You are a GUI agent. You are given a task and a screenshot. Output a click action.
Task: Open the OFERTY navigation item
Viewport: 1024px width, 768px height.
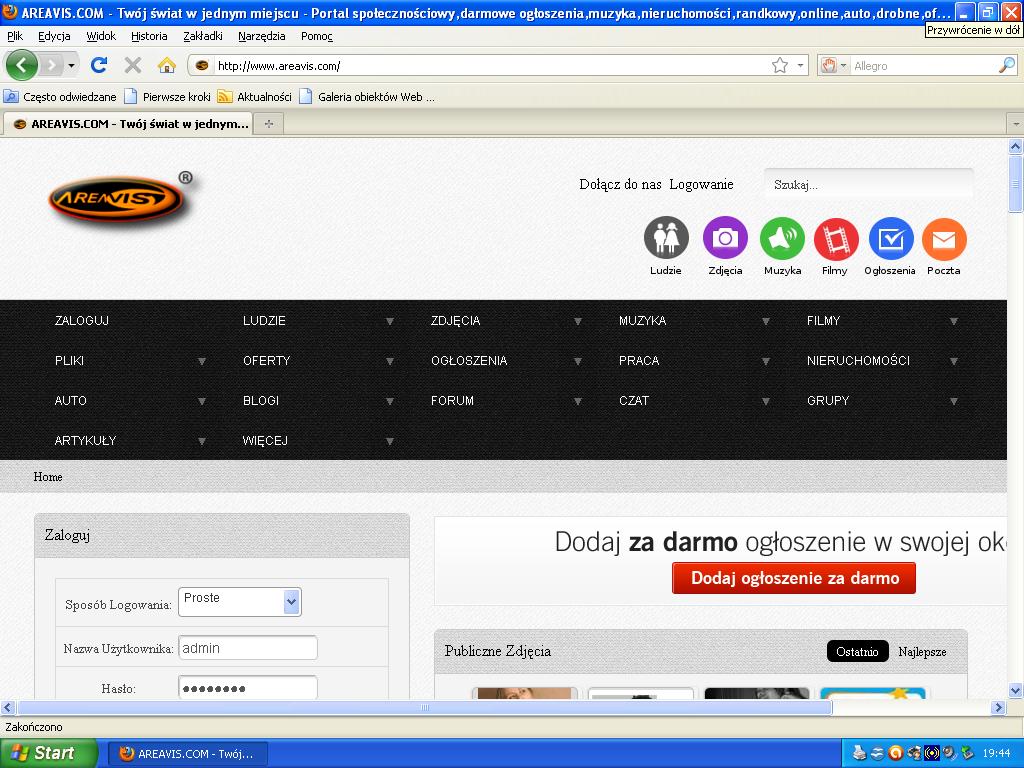[266, 360]
